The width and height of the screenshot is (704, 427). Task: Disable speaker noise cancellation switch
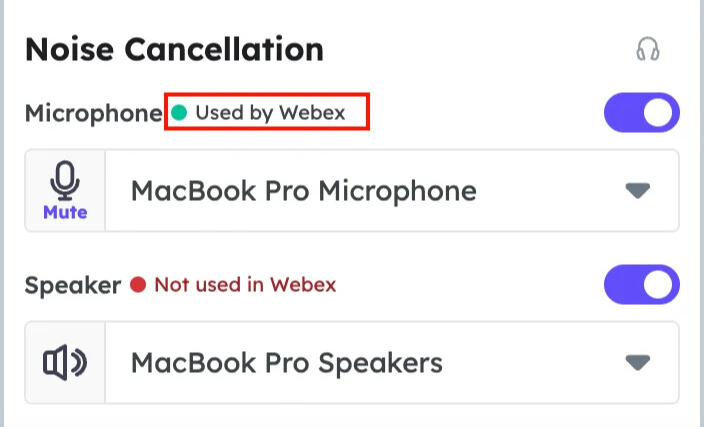pyautogui.click(x=641, y=285)
